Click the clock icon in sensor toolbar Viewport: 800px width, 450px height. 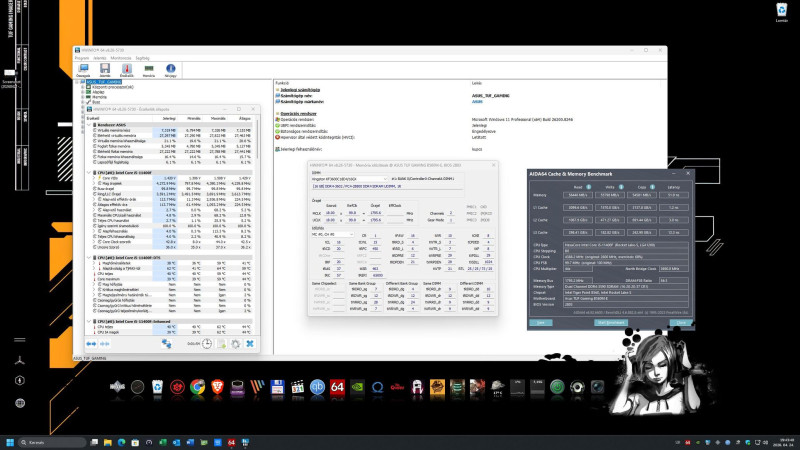[207, 344]
